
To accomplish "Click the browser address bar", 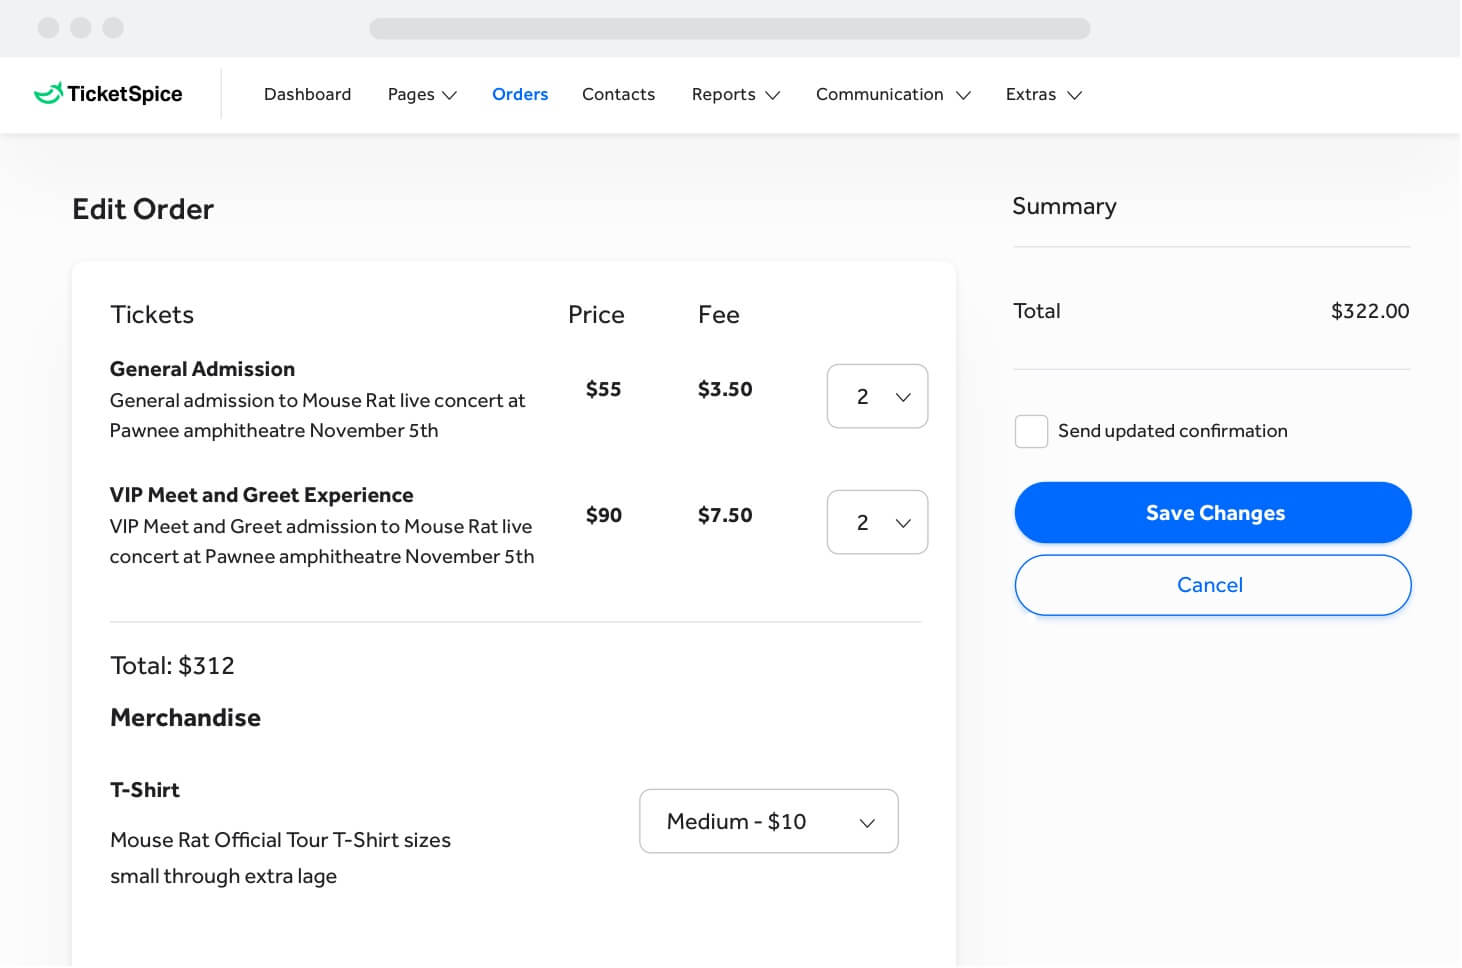I will point(730,28).
